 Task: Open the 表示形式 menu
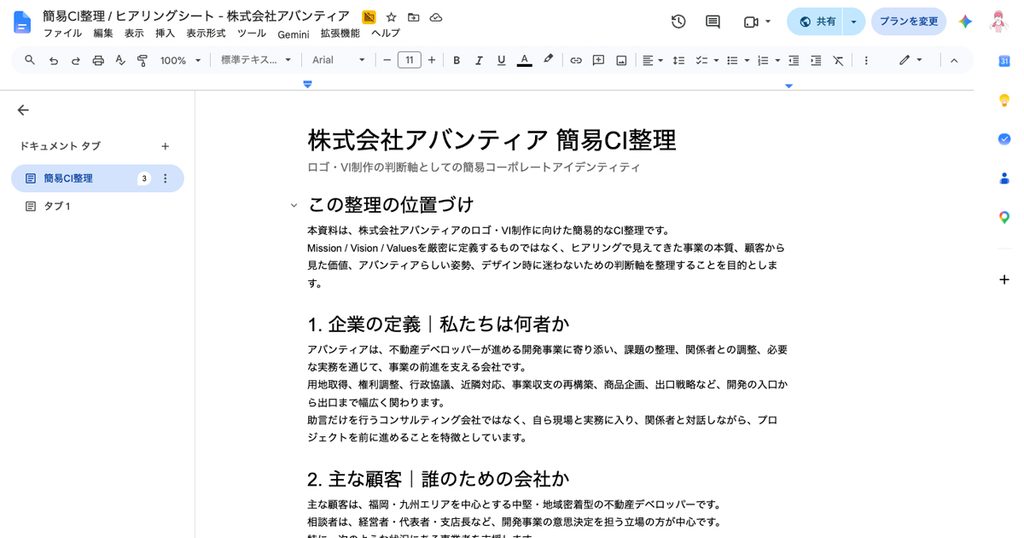(x=206, y=33)
